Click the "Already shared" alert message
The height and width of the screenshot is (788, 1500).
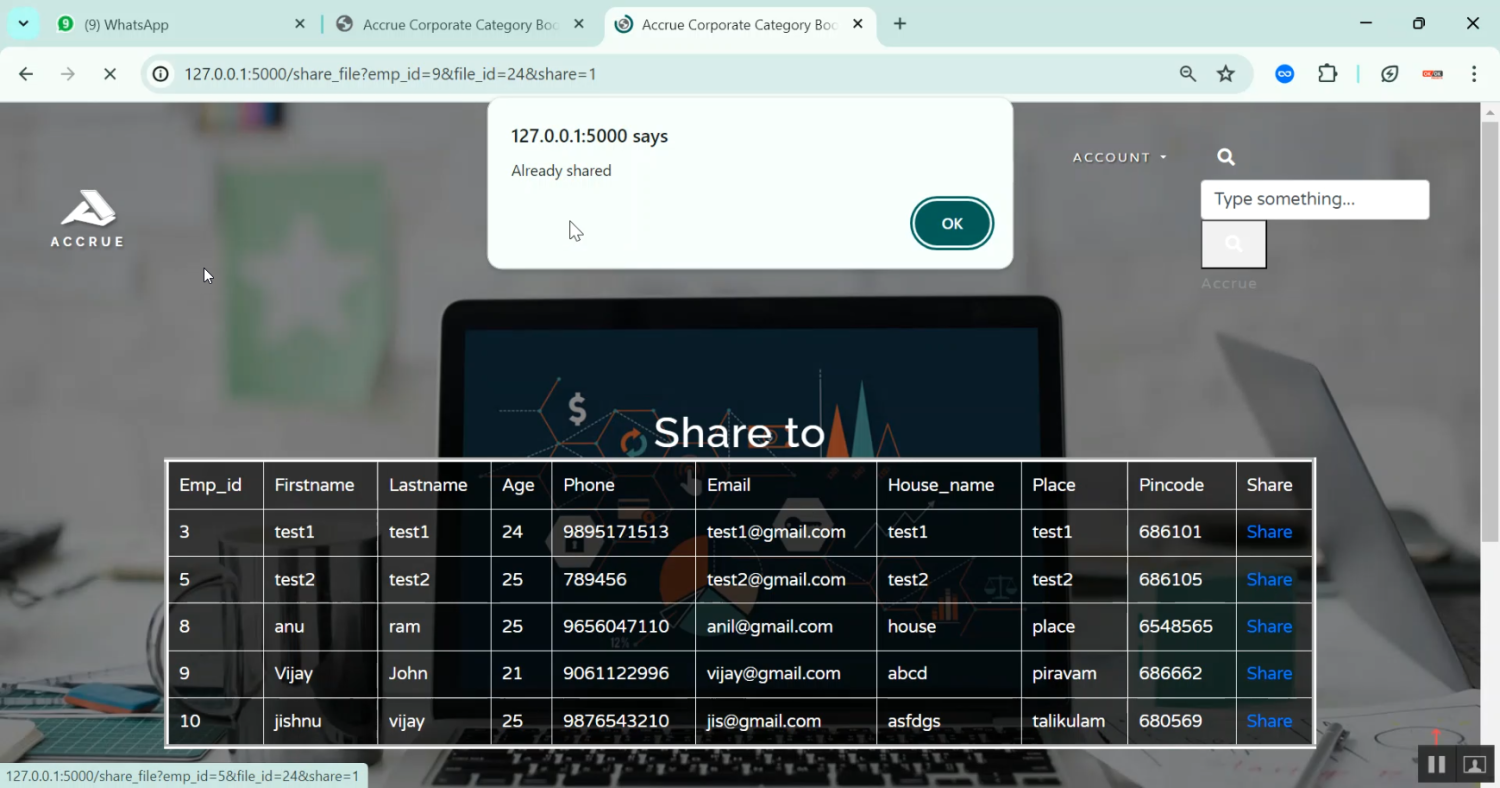[x=561, y=171]
